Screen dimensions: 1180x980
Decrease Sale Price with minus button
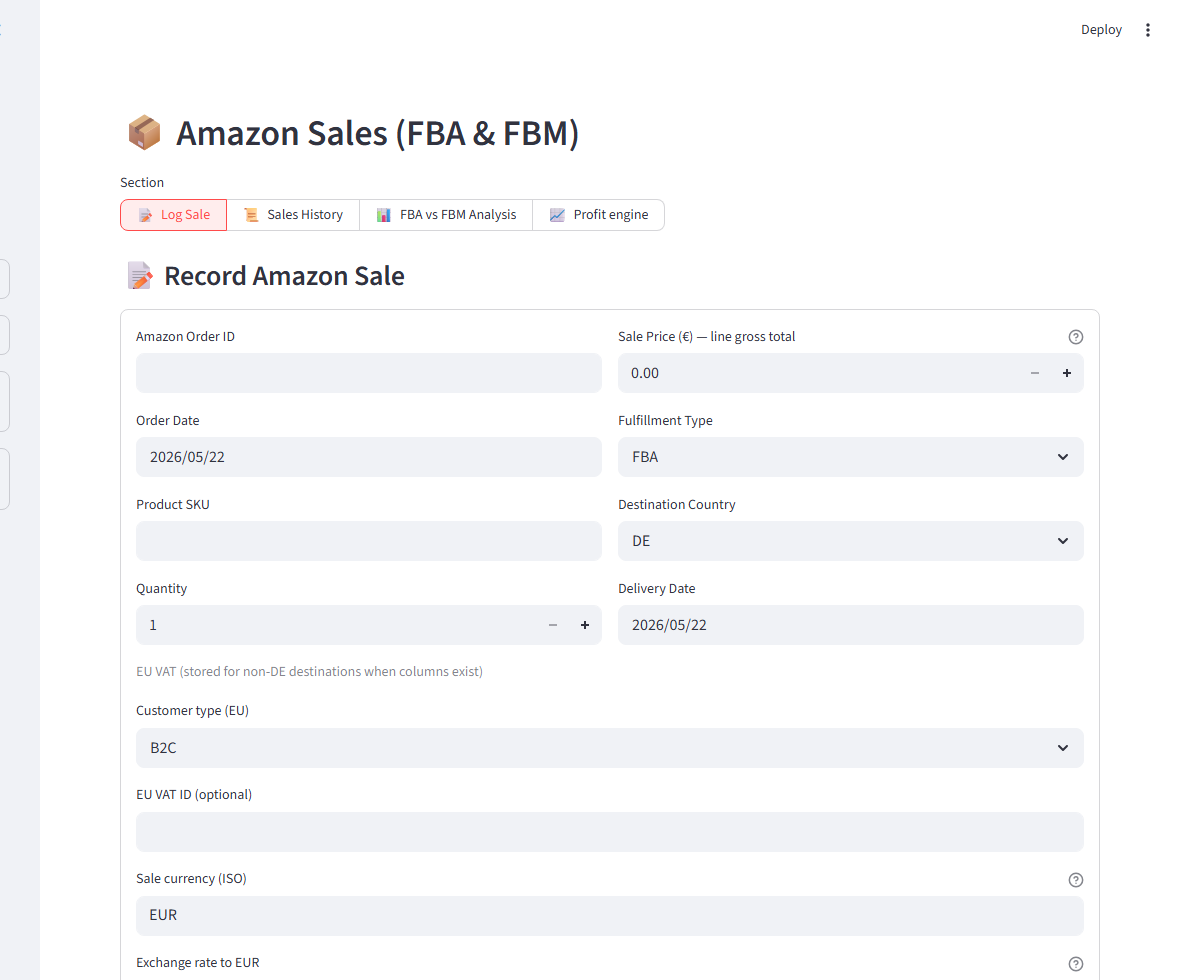[x=1035, y=373]
